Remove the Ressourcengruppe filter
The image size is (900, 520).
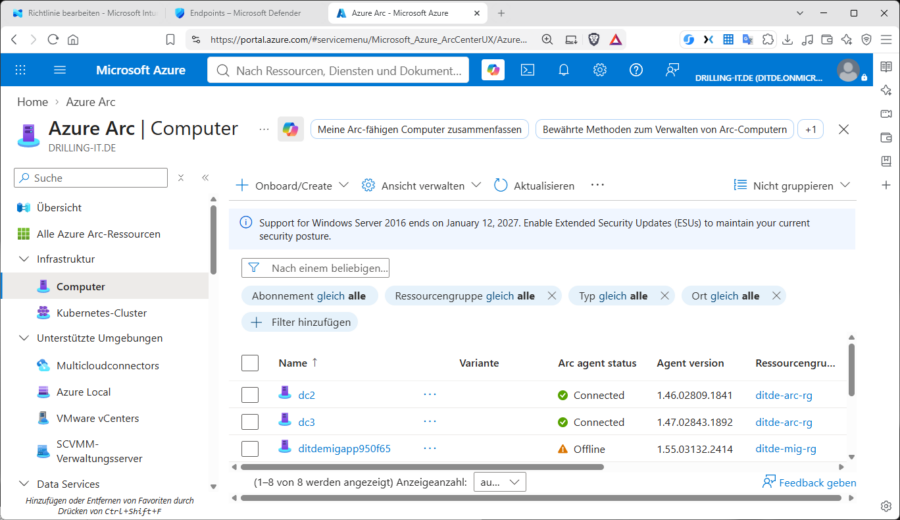pyautogui.click(x=552, y=296)
